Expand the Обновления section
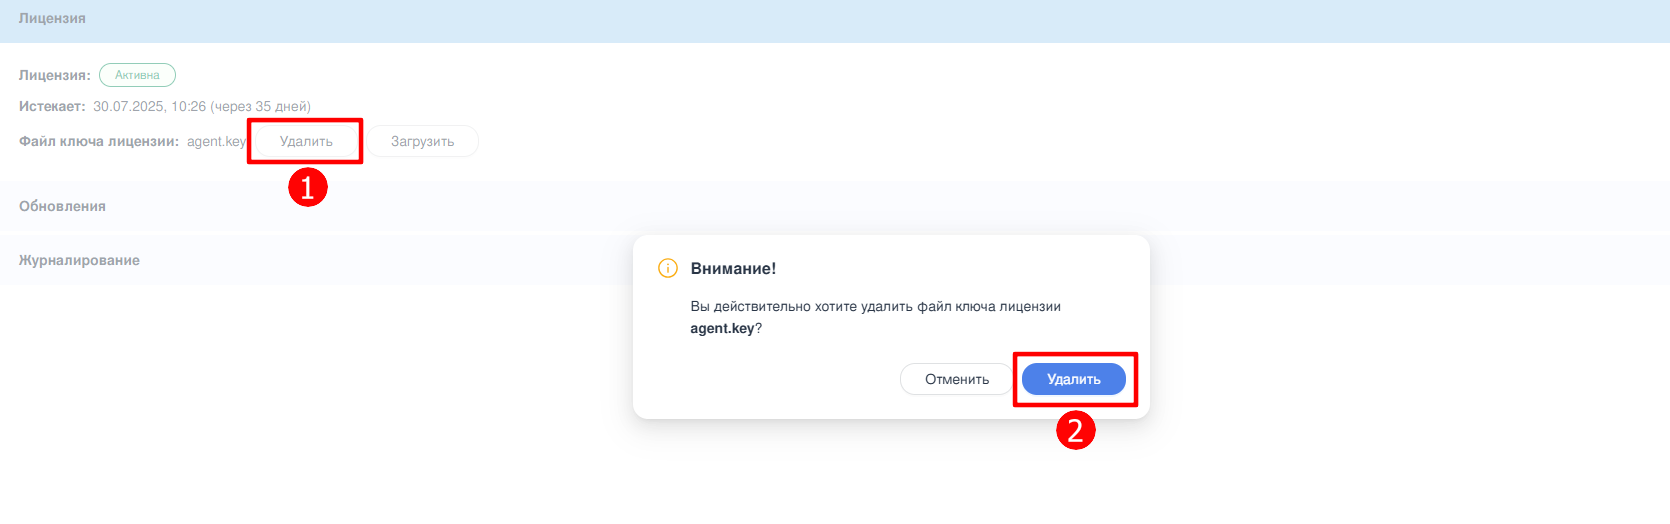 (x=62, y=206)
